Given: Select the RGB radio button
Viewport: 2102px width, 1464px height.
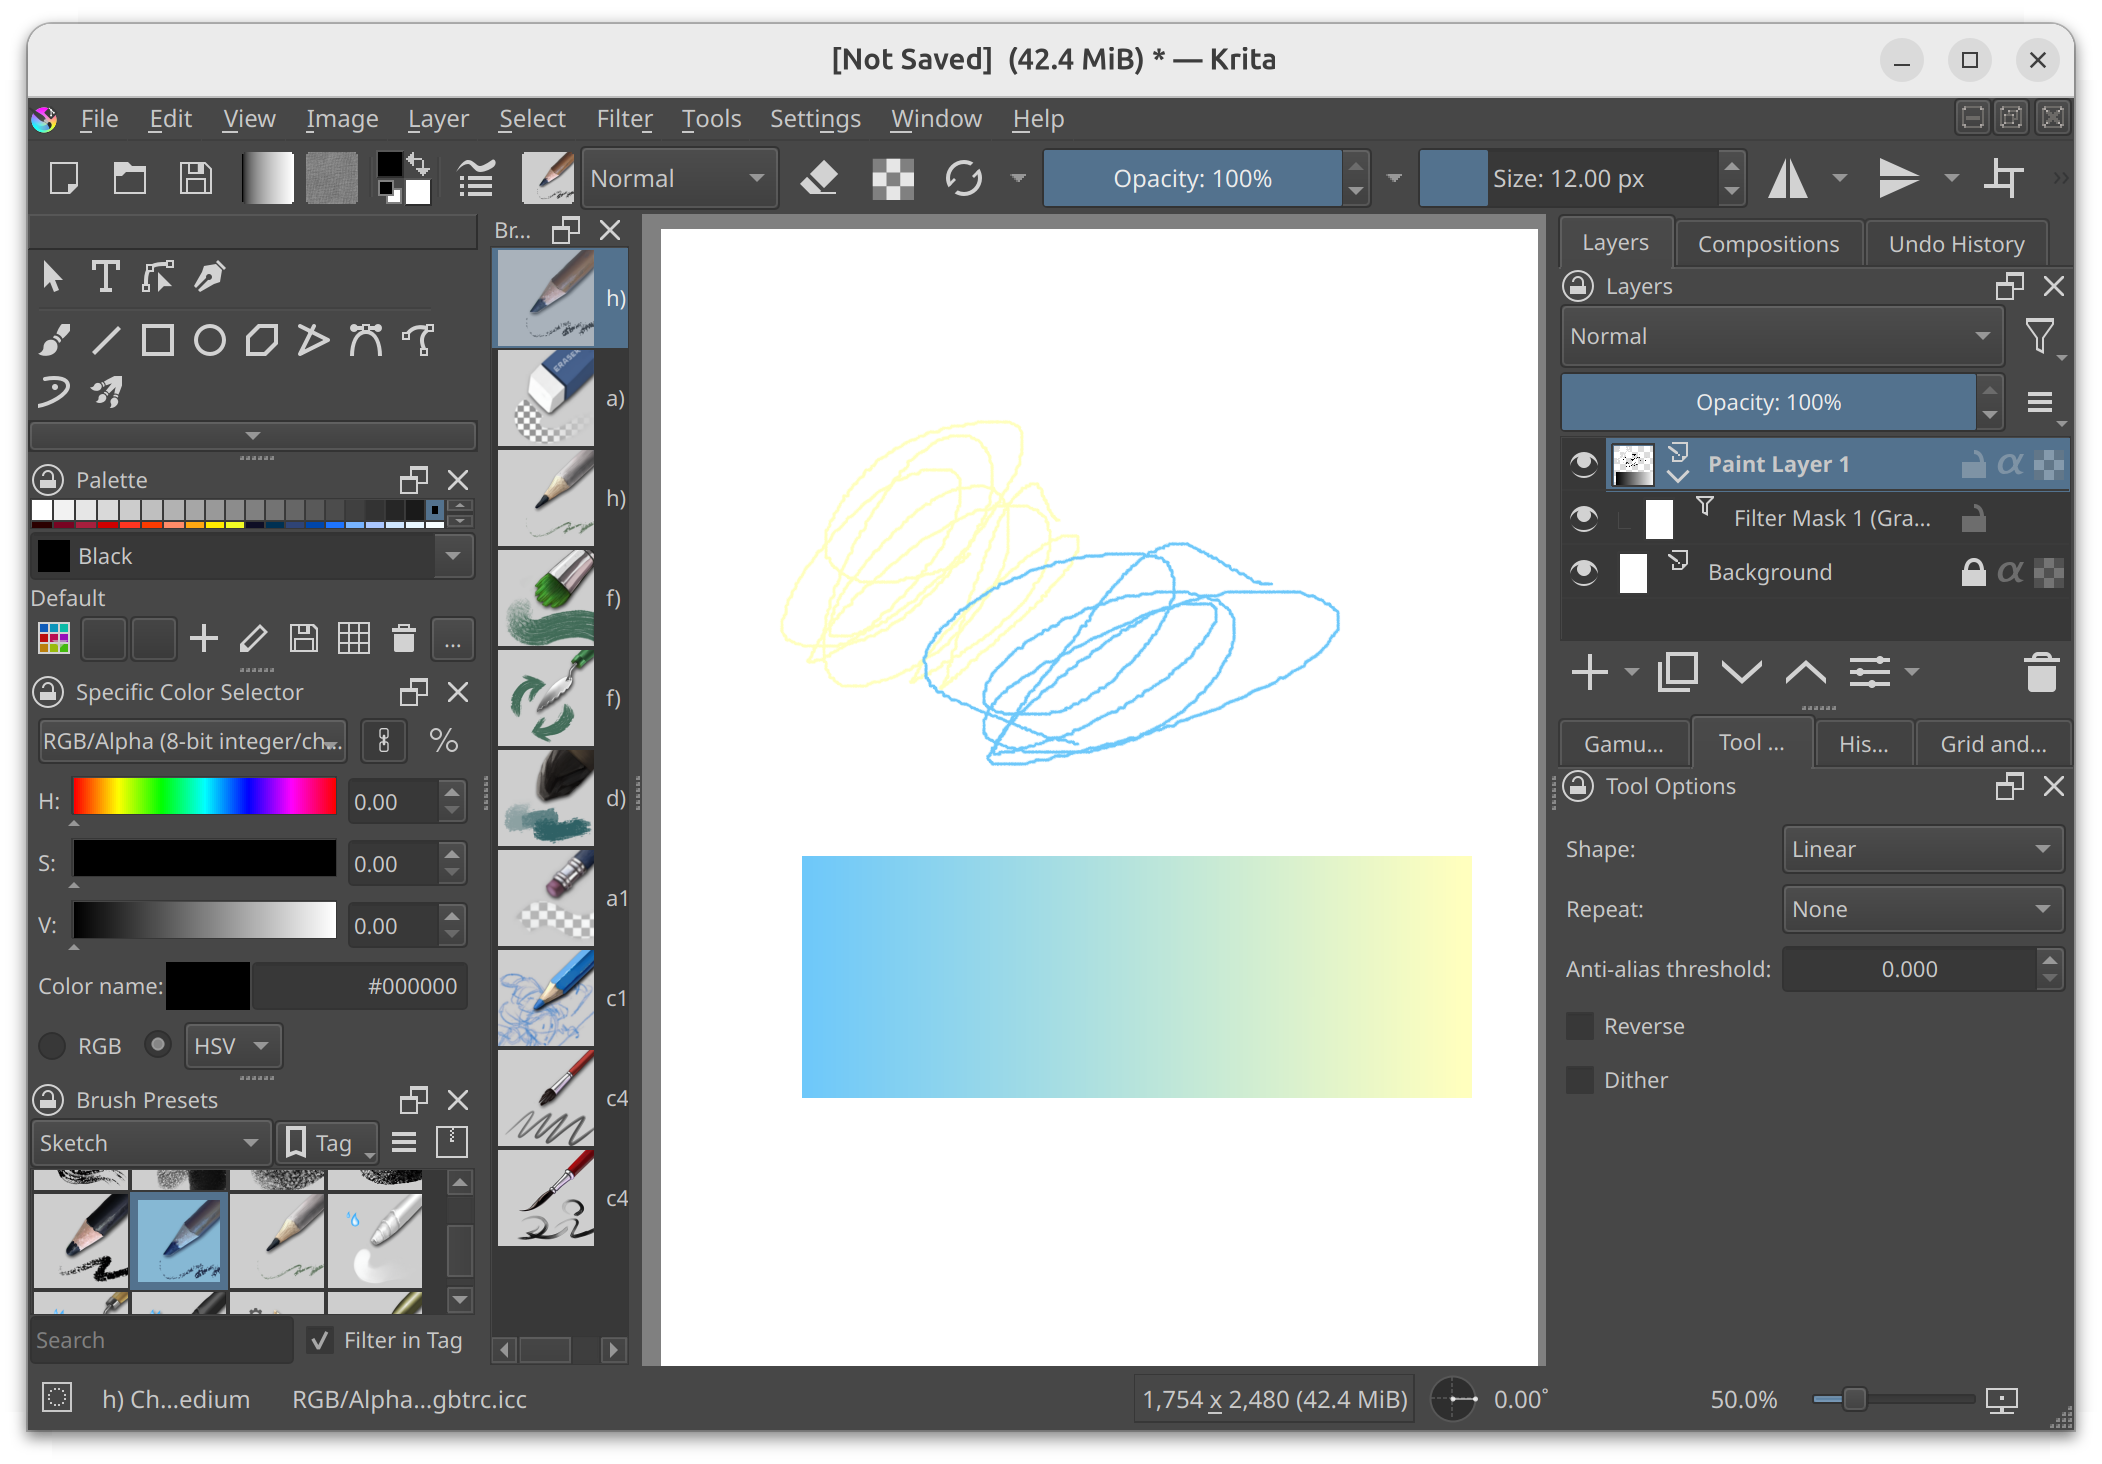Looking at the screenshot, I should pos(52,1046).
